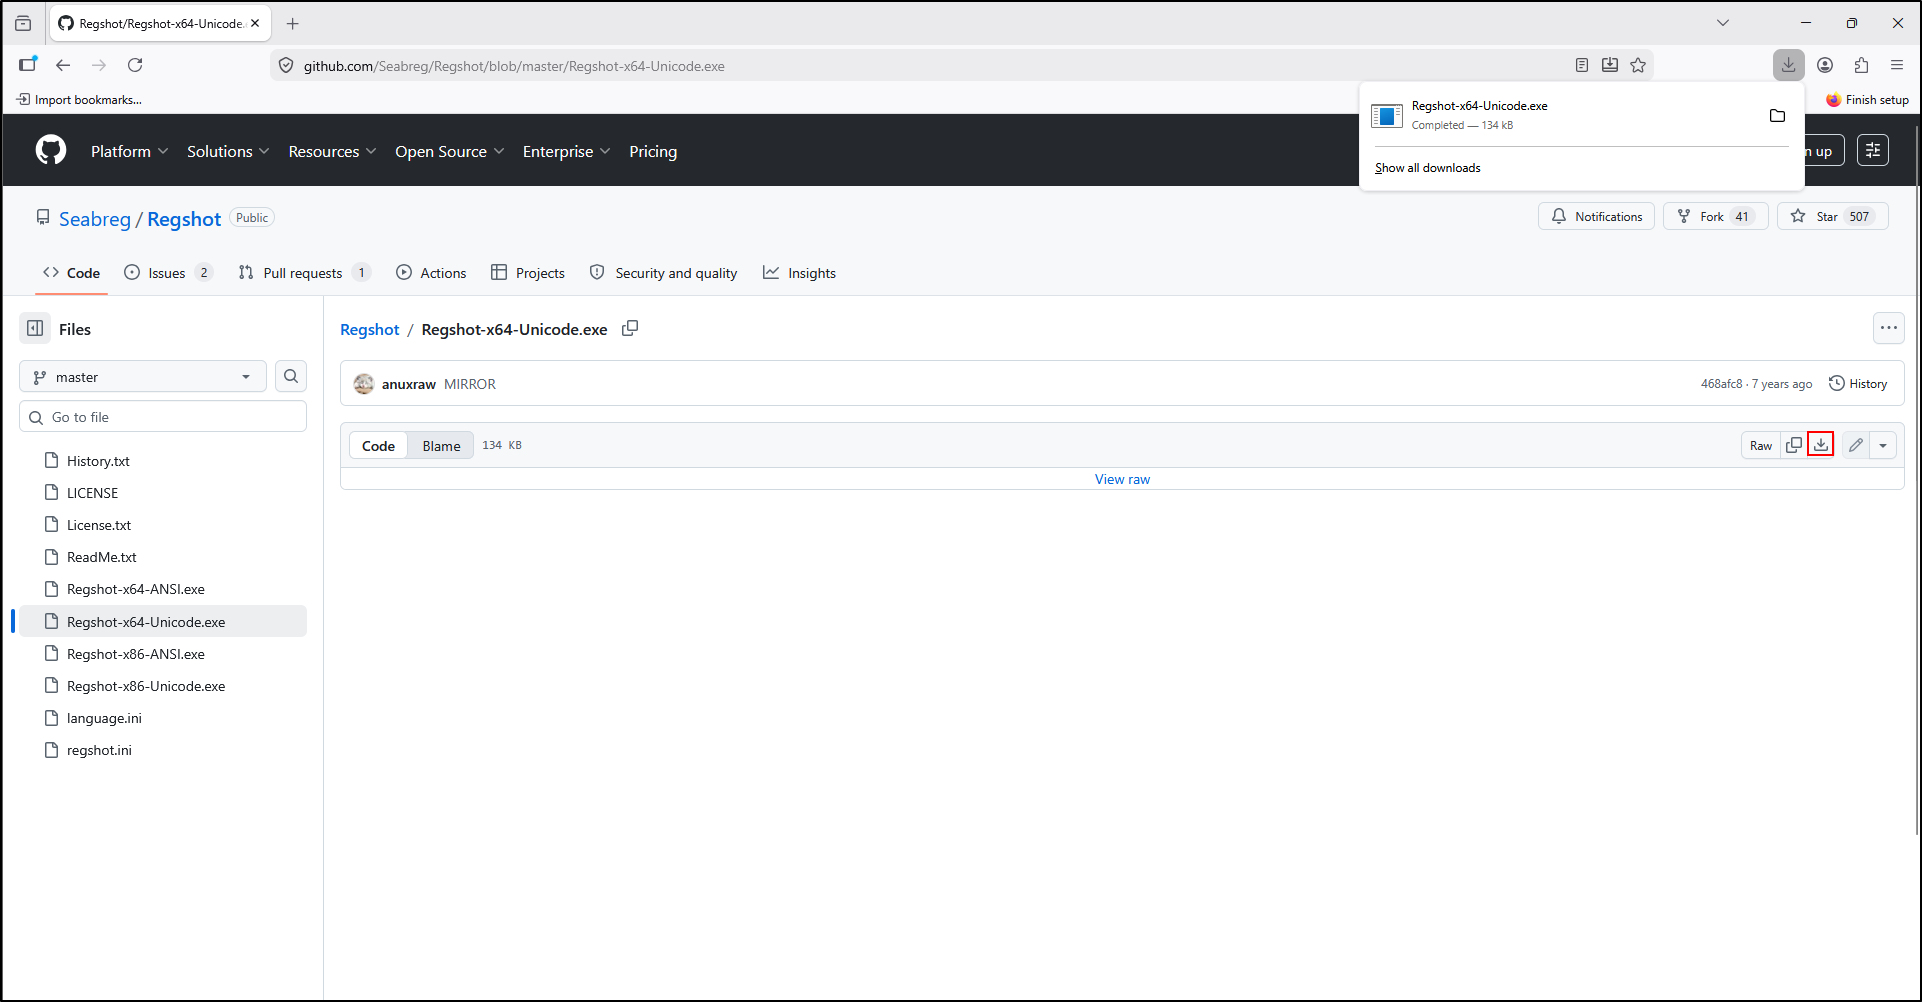The height and width of the screenshot is (1002, 1922).
Task: Select the Code view toggle button
Action: click(378, 446)
